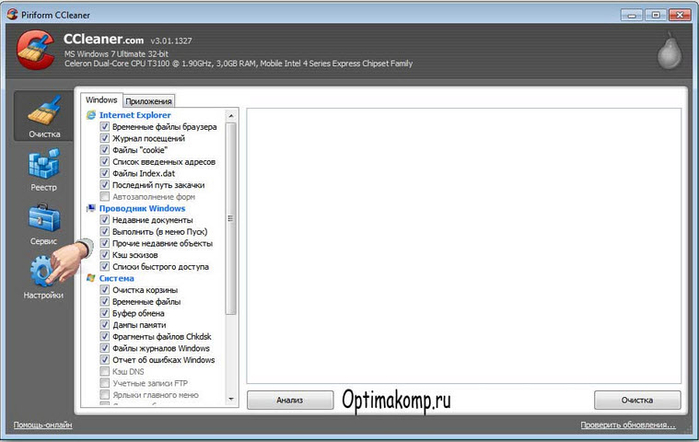Click the title bar CCleaner icon

pos(12,14)
